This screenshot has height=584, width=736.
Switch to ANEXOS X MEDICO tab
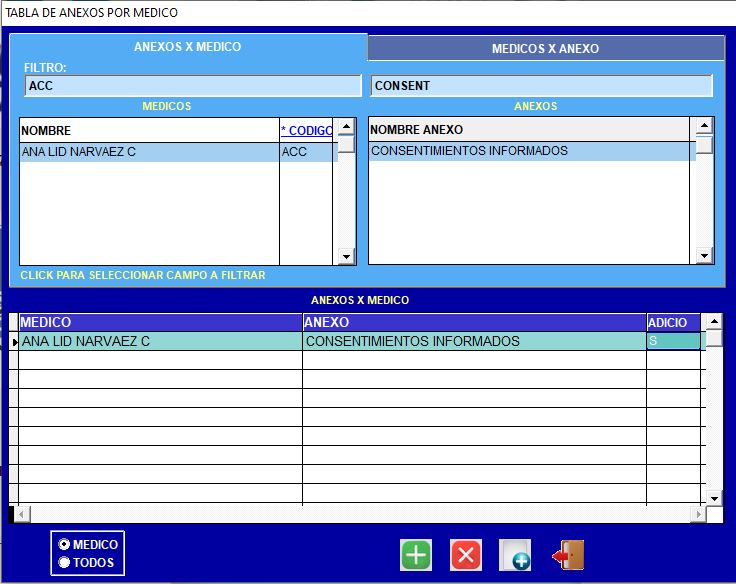pyautogui.click(x=188, y=47)
